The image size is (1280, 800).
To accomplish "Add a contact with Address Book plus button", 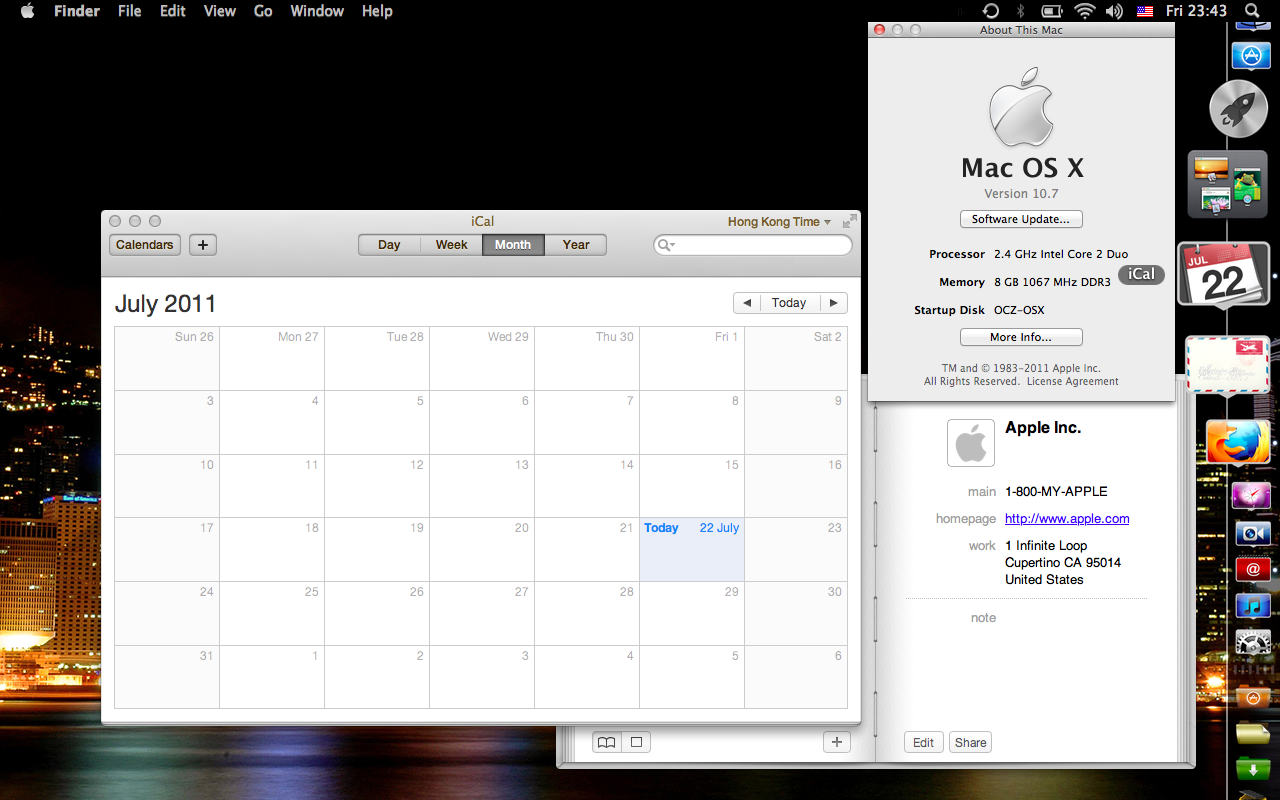I will (x=837, y=742).
